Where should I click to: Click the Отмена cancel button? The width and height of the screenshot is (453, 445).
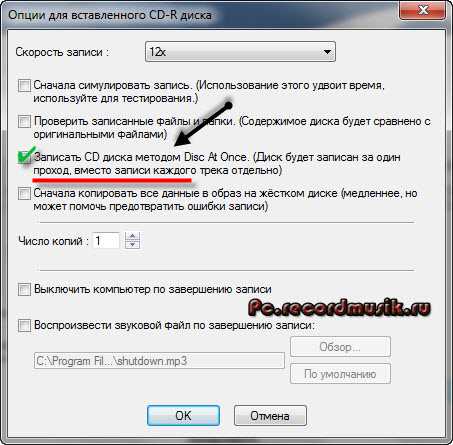tap(270, 416)
